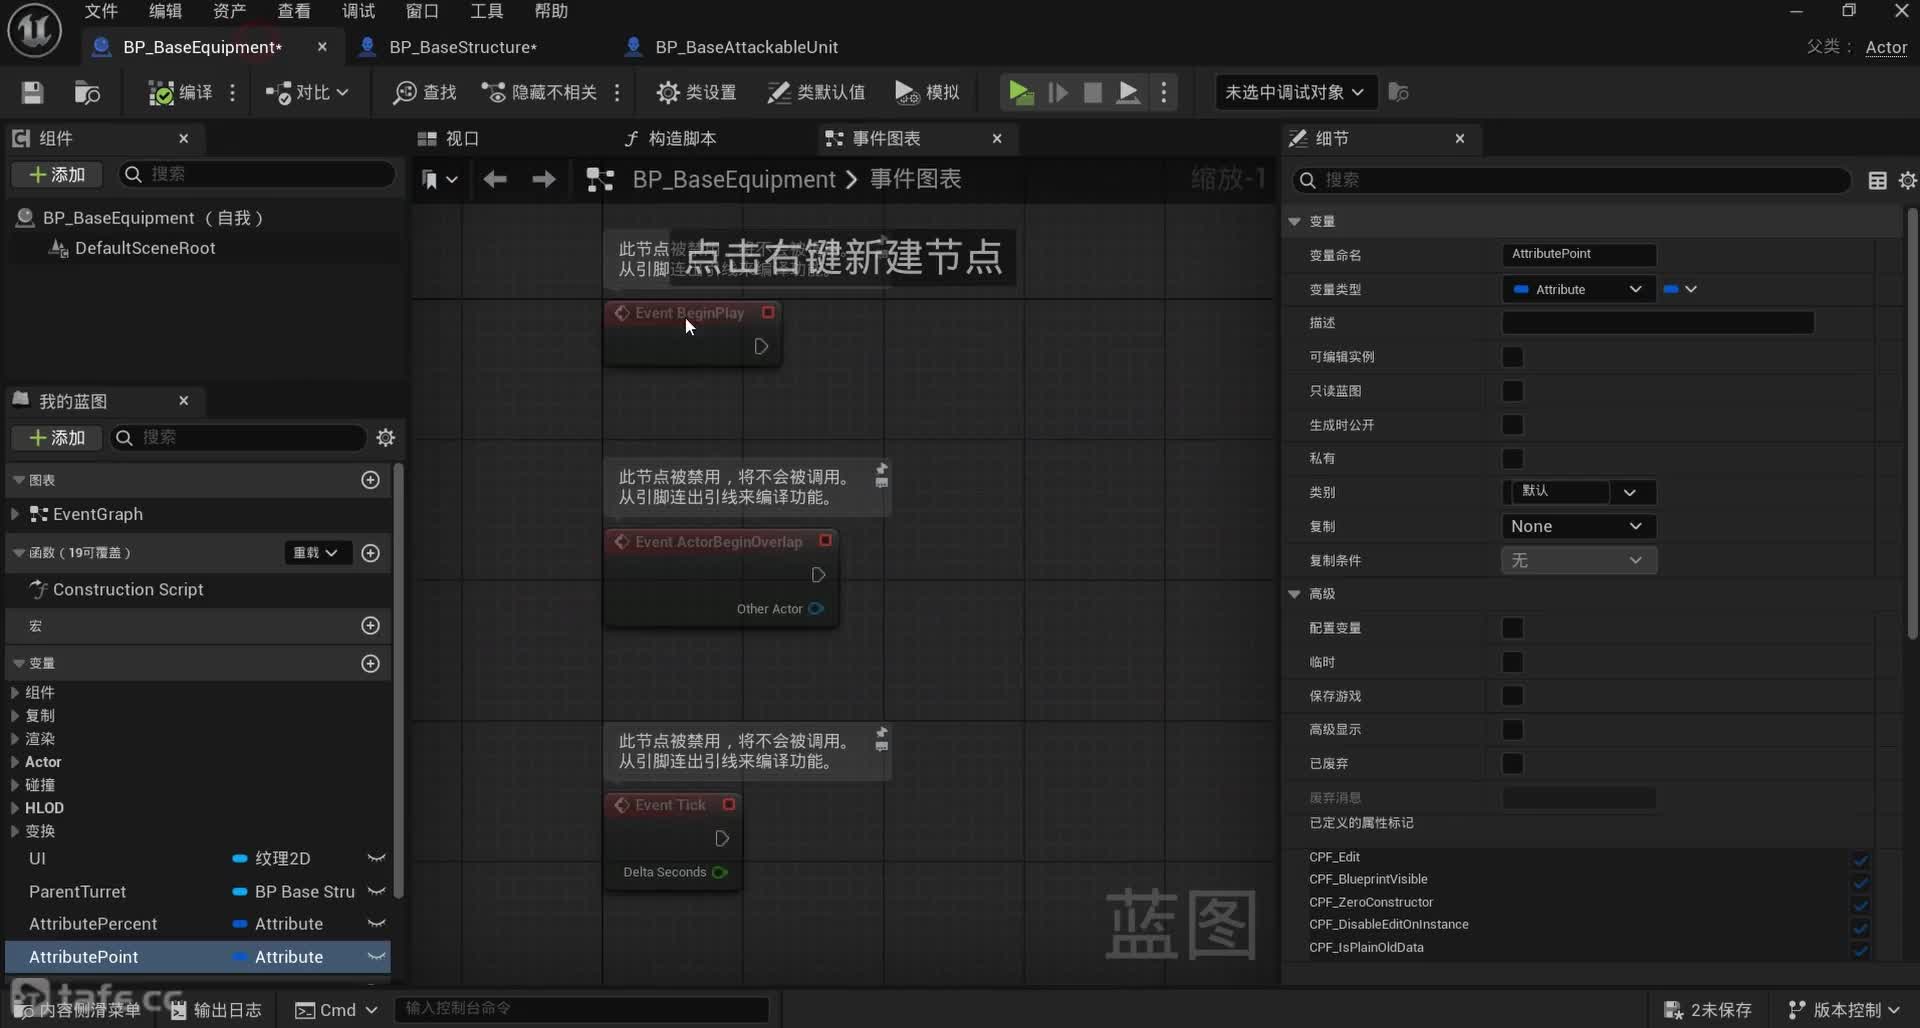1920x1028 pixels.
Task: Click the green Play button in toolbar
Action: [1020, 93]
